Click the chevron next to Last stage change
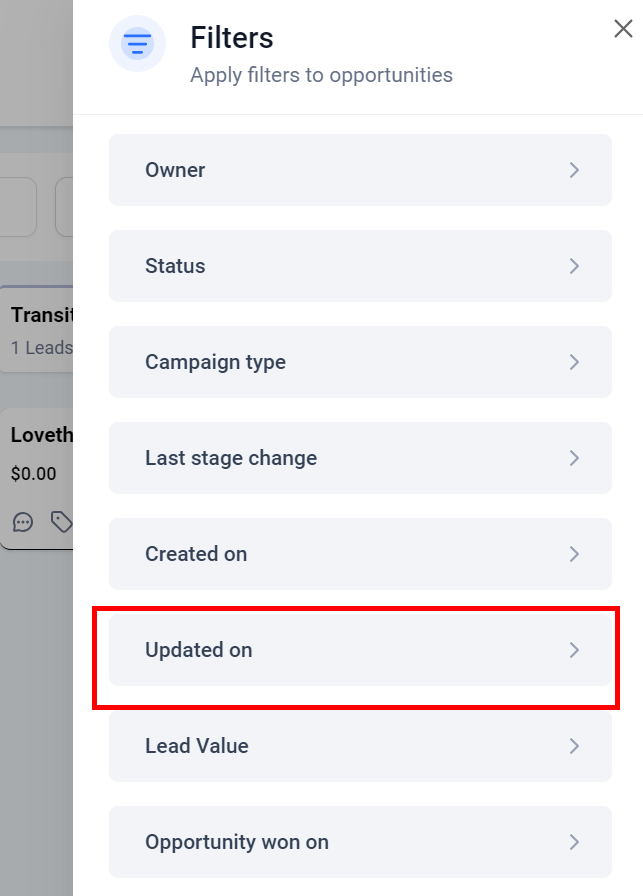 click(x=574, y=458)
